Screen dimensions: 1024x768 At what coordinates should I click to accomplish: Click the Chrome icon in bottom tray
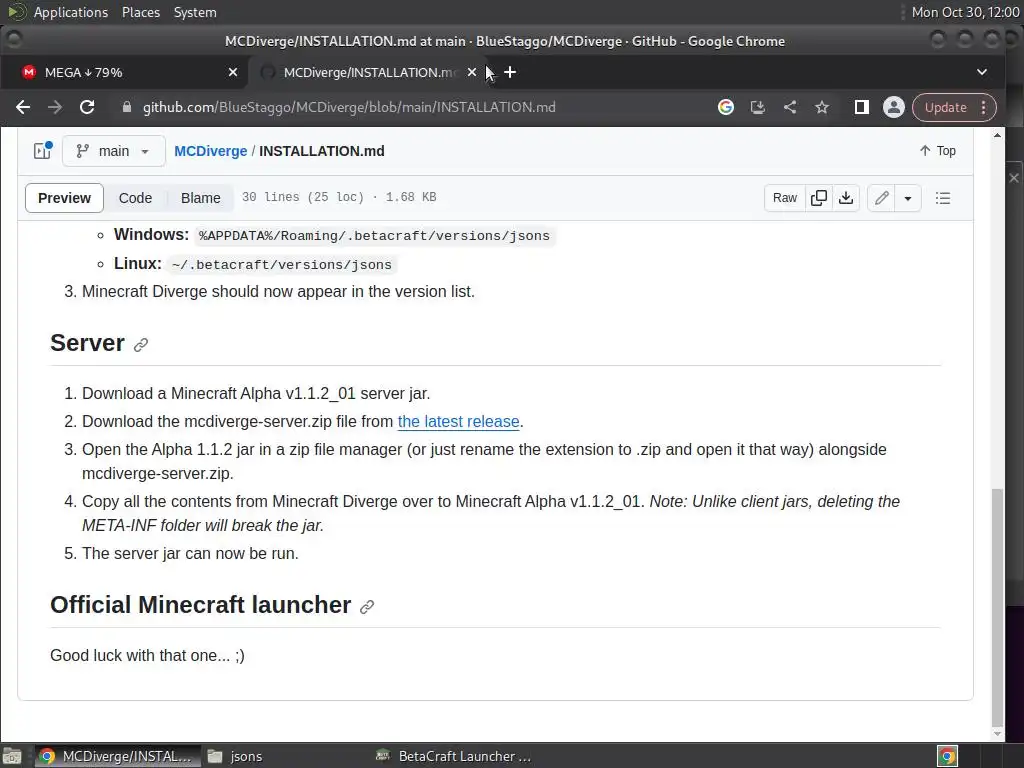[x=947, y=756]
